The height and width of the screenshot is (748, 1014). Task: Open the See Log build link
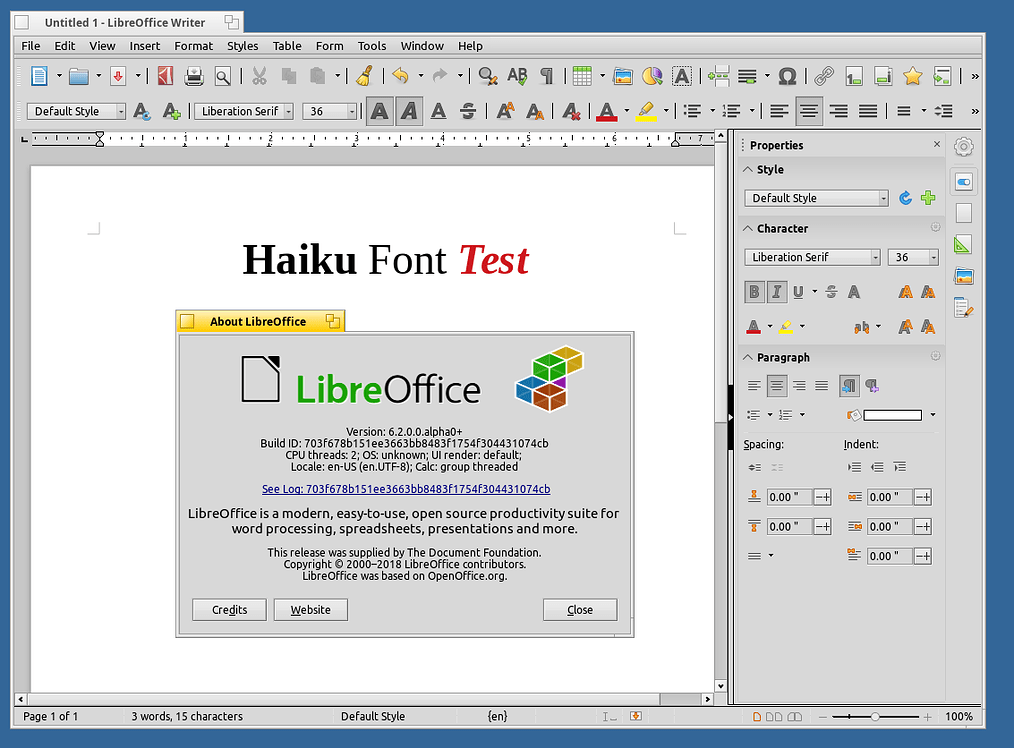[x=406, y=489]
